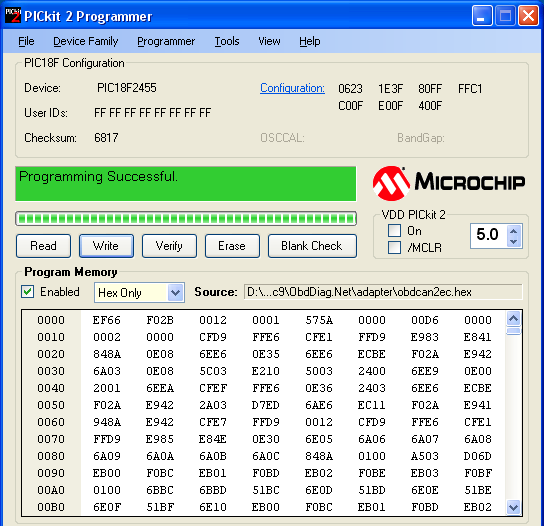Select the program memory scrollbar thumb

coord(513,331)
